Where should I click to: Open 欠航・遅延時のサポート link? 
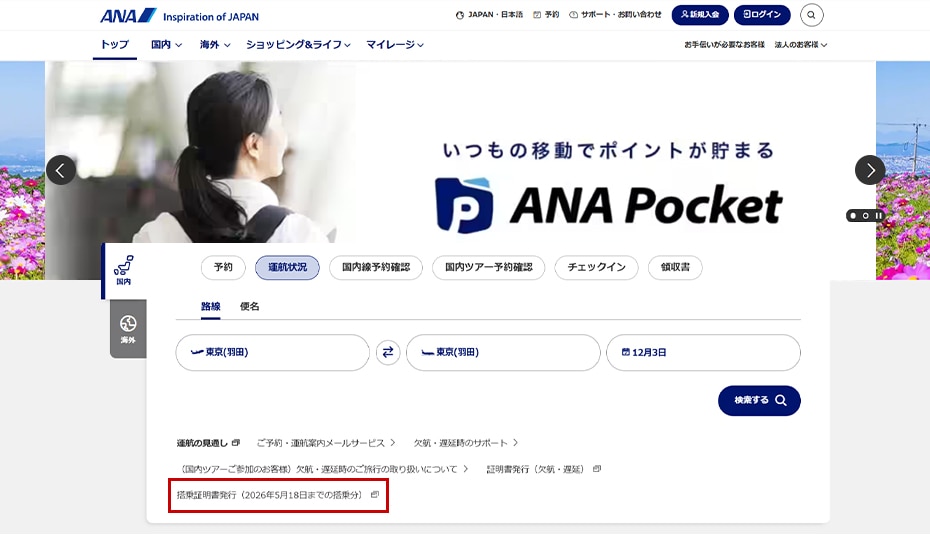(466, 443)
